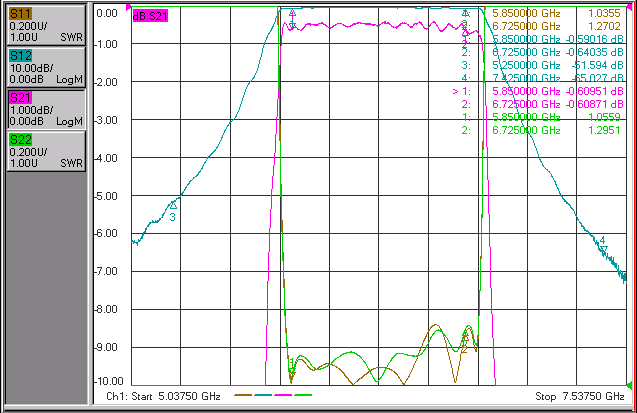This screenshot has width=637, height=413.
Task: Select the S21 trace status button
Action: 46,109
